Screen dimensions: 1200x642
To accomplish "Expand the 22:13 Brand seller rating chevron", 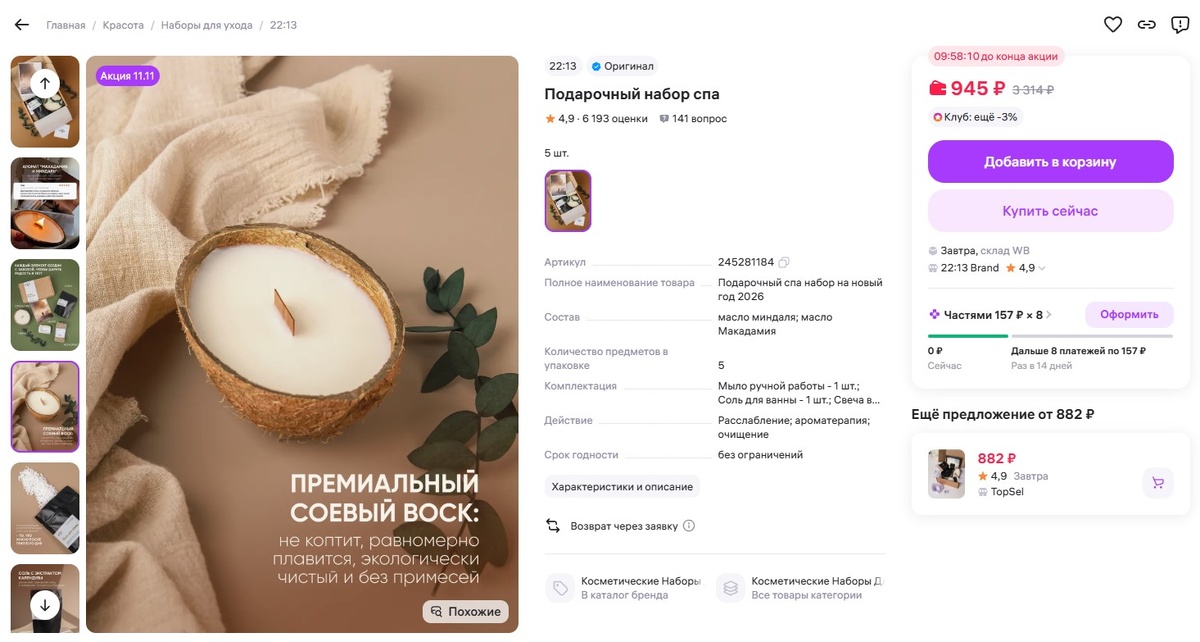I will (x=1043, y=268).
